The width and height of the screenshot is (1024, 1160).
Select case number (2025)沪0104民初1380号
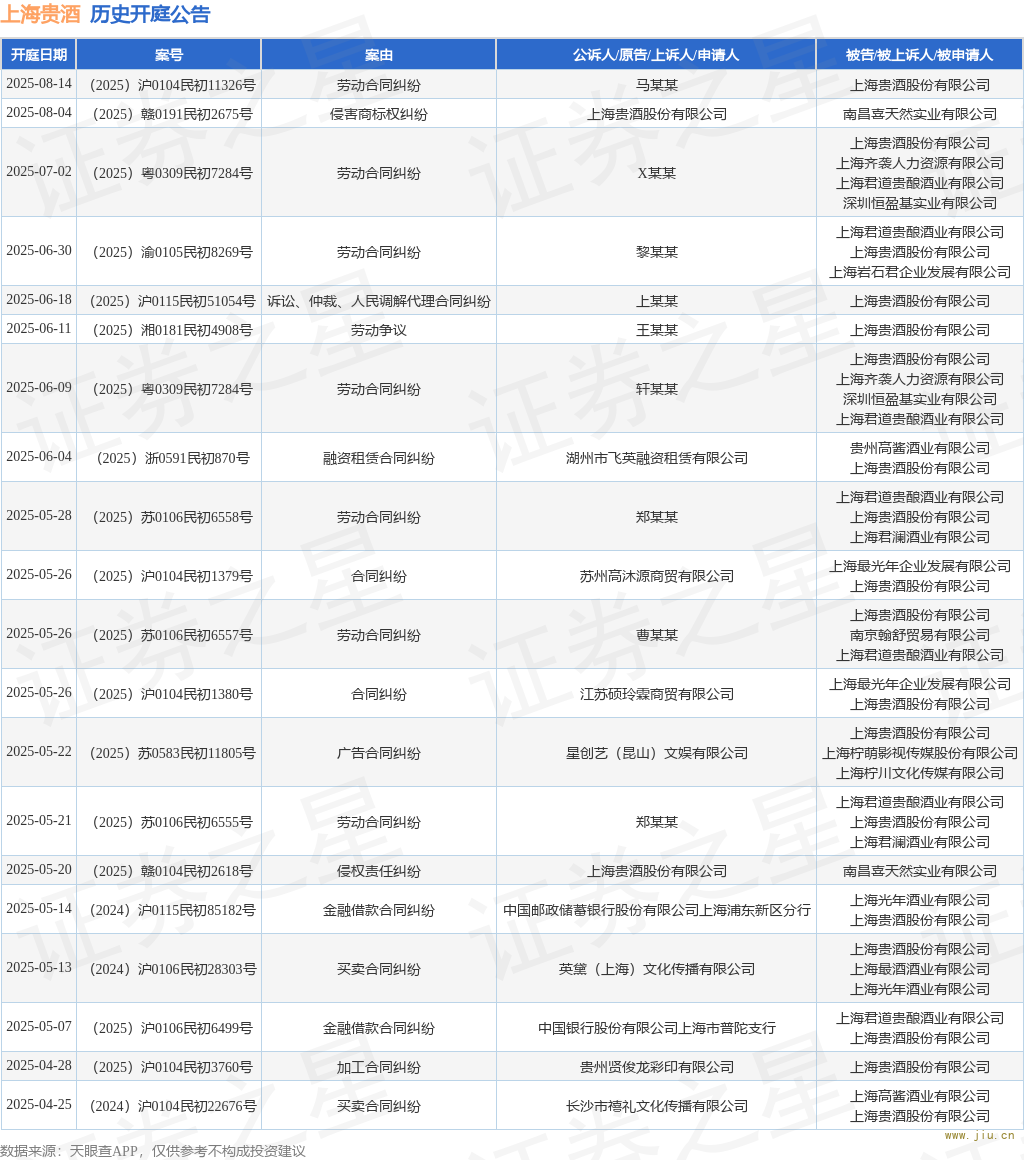click(172, 694)
